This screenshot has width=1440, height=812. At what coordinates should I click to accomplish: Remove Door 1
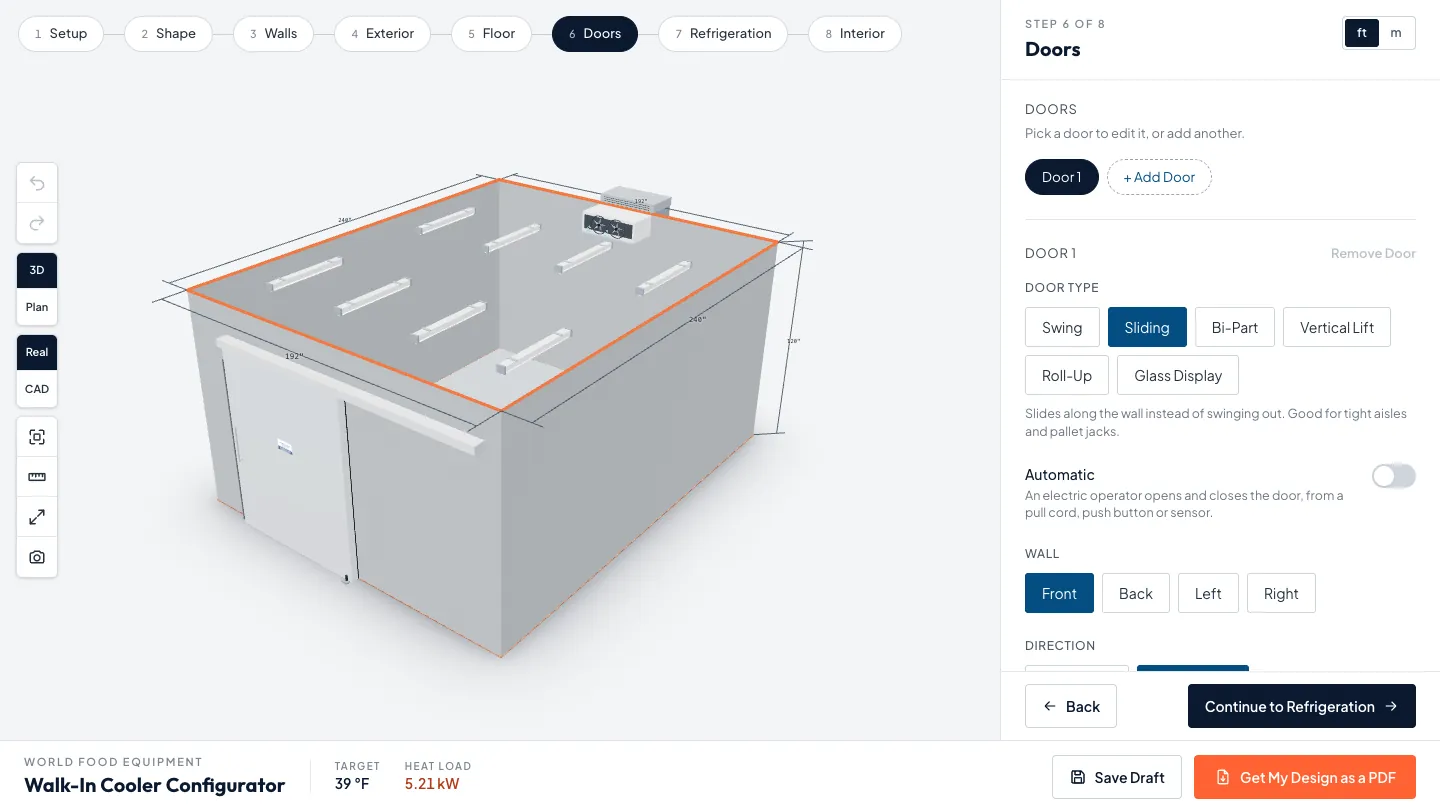1373,253
